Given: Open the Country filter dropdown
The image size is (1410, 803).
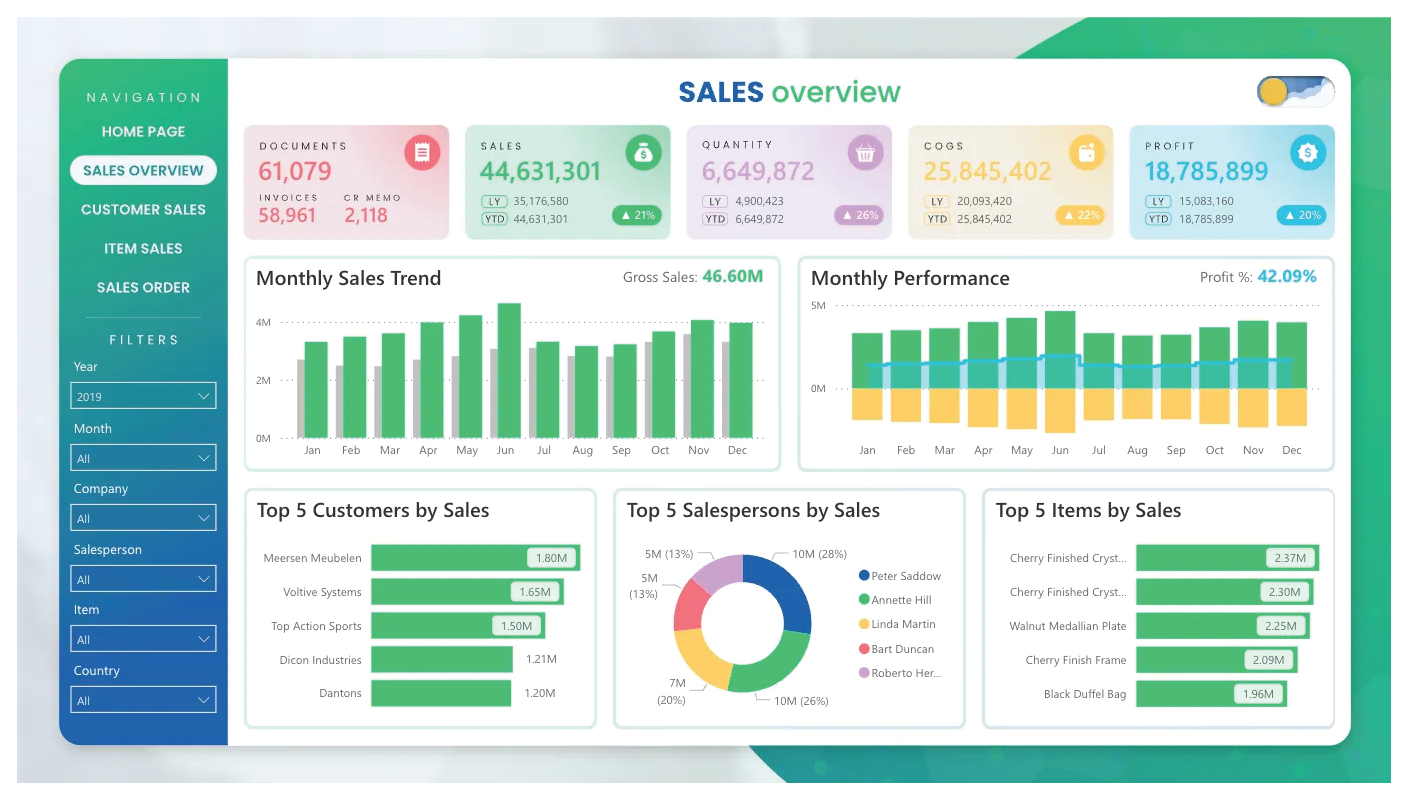Looking at the screenshot, I should coord(144,700).
